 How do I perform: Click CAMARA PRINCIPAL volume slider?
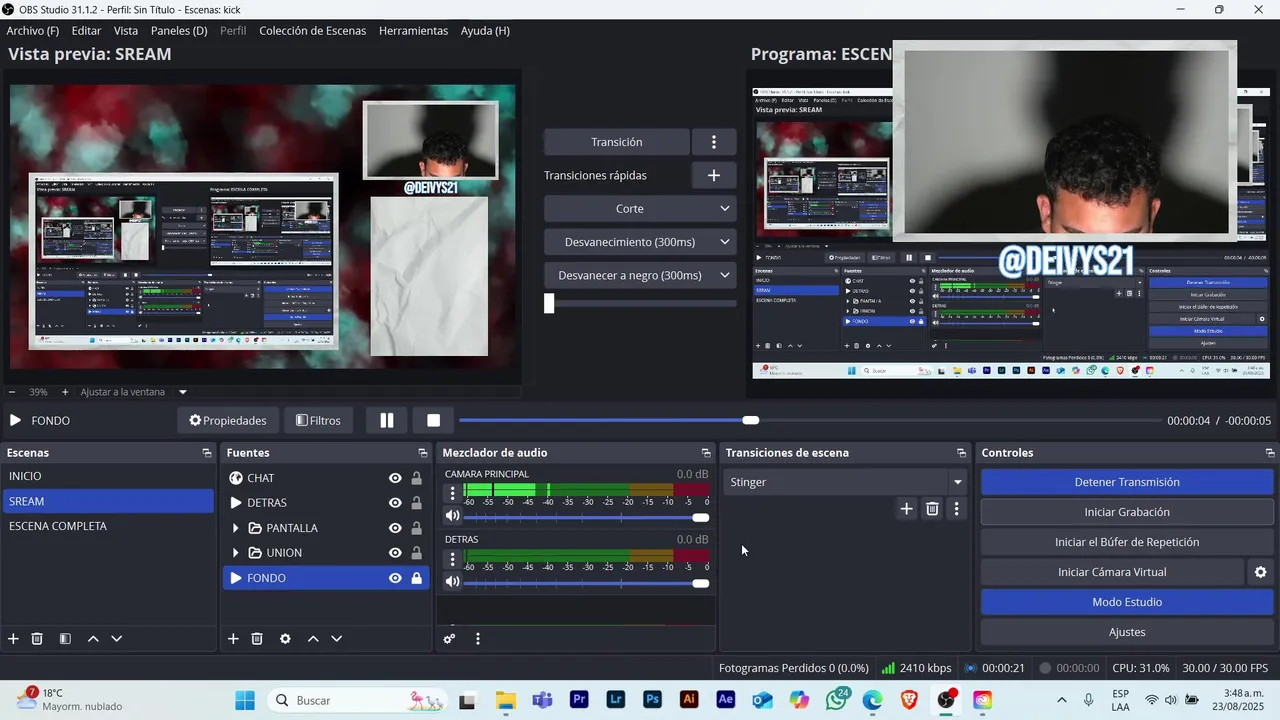[x=586, y=517]
